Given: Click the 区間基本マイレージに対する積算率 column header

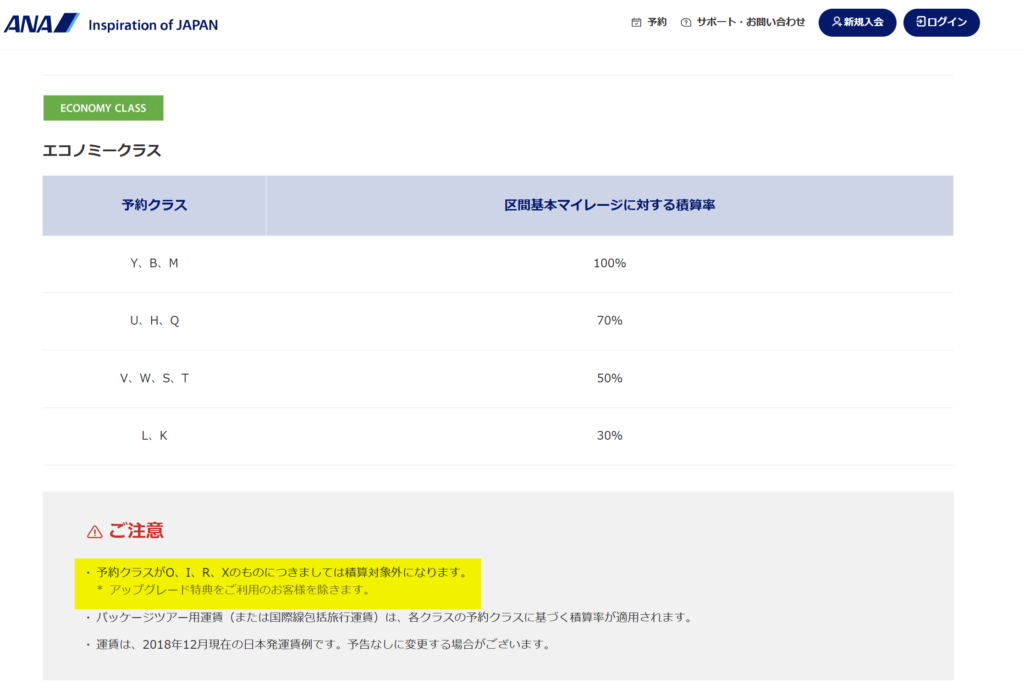Looking at the screenshot, I should pos(609,205).
